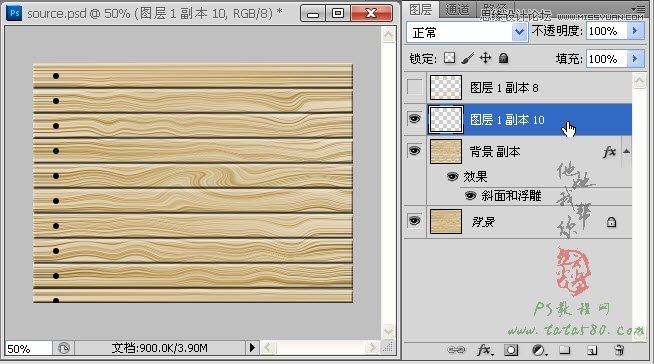Lock transparent pixels icon

pyautogui.click(x=449, y=58)
